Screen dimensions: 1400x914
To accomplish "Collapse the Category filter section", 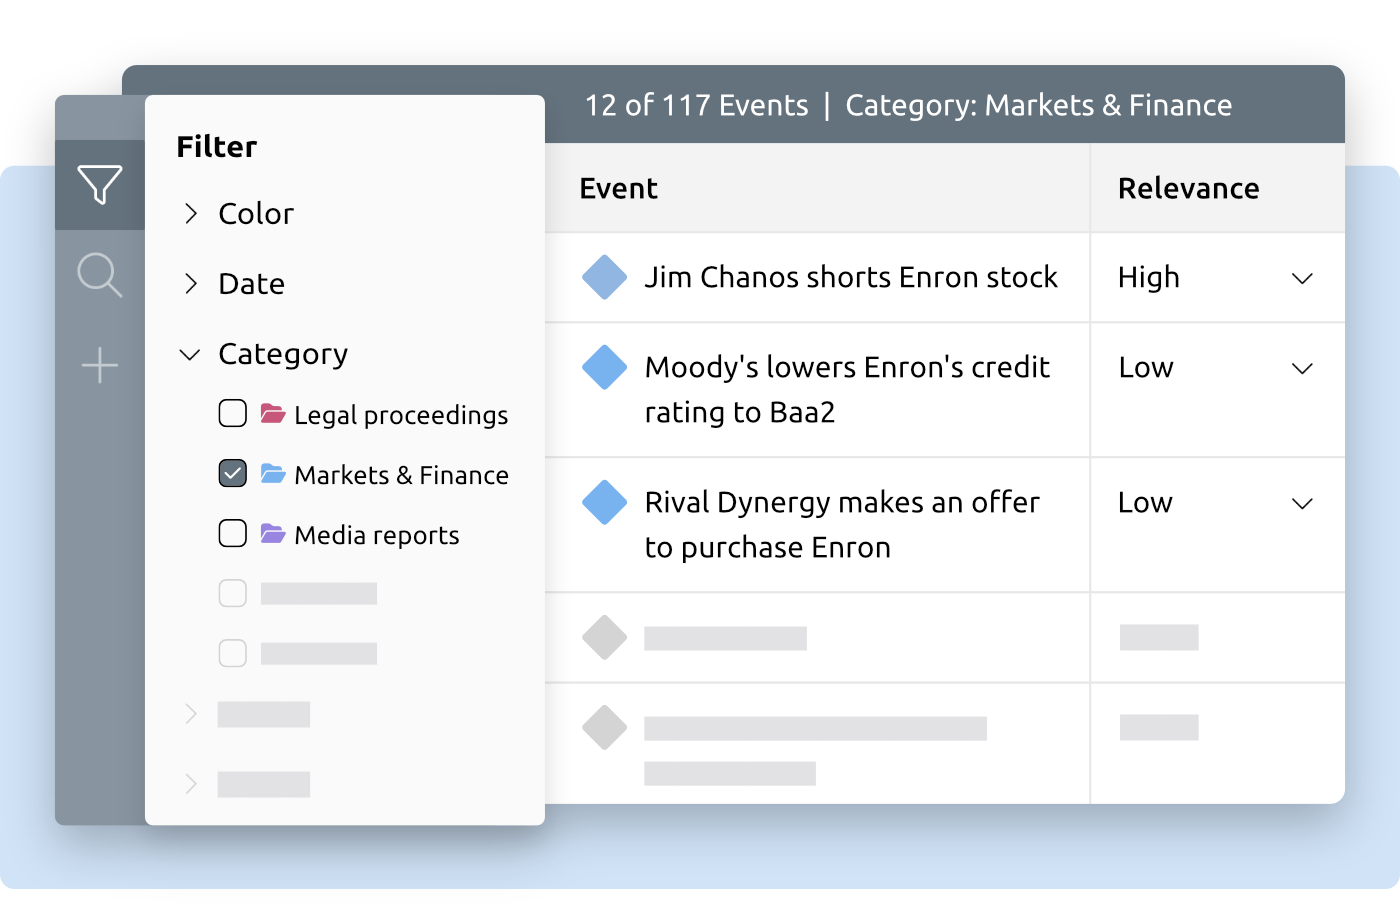I will [190, 354].
